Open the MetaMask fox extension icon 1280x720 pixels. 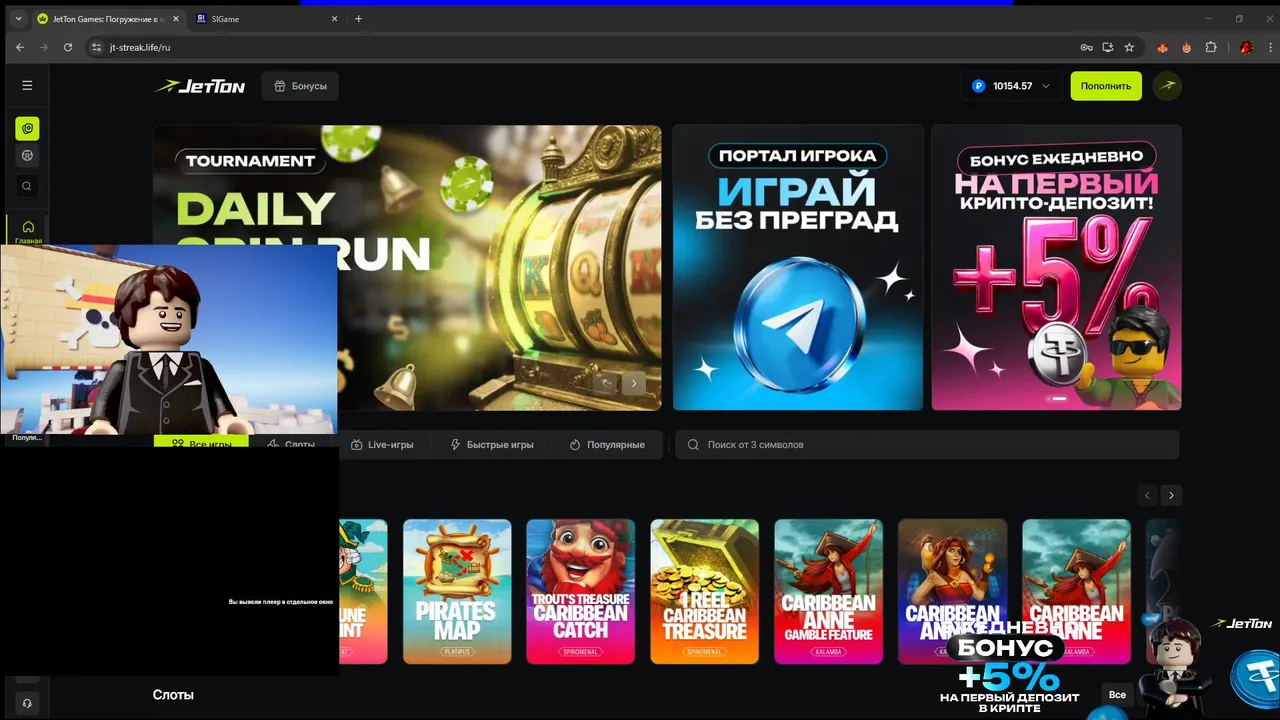pos(1163,47)
